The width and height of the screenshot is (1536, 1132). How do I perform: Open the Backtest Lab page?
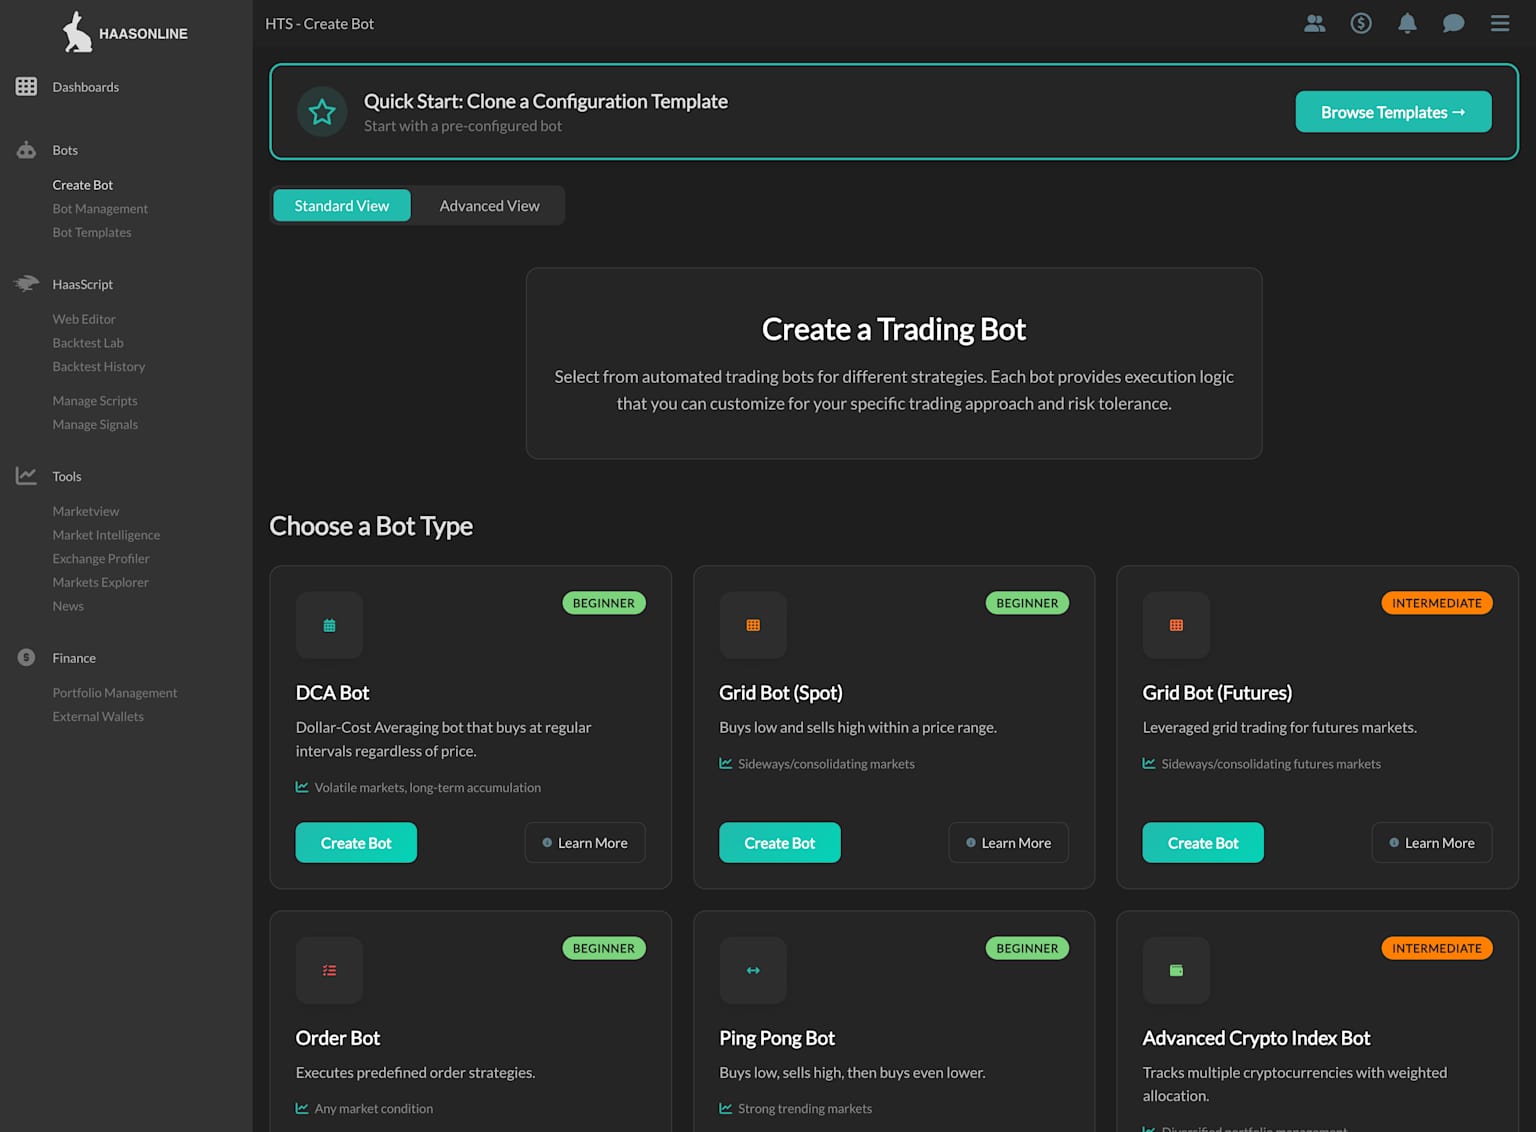[88, 342]
